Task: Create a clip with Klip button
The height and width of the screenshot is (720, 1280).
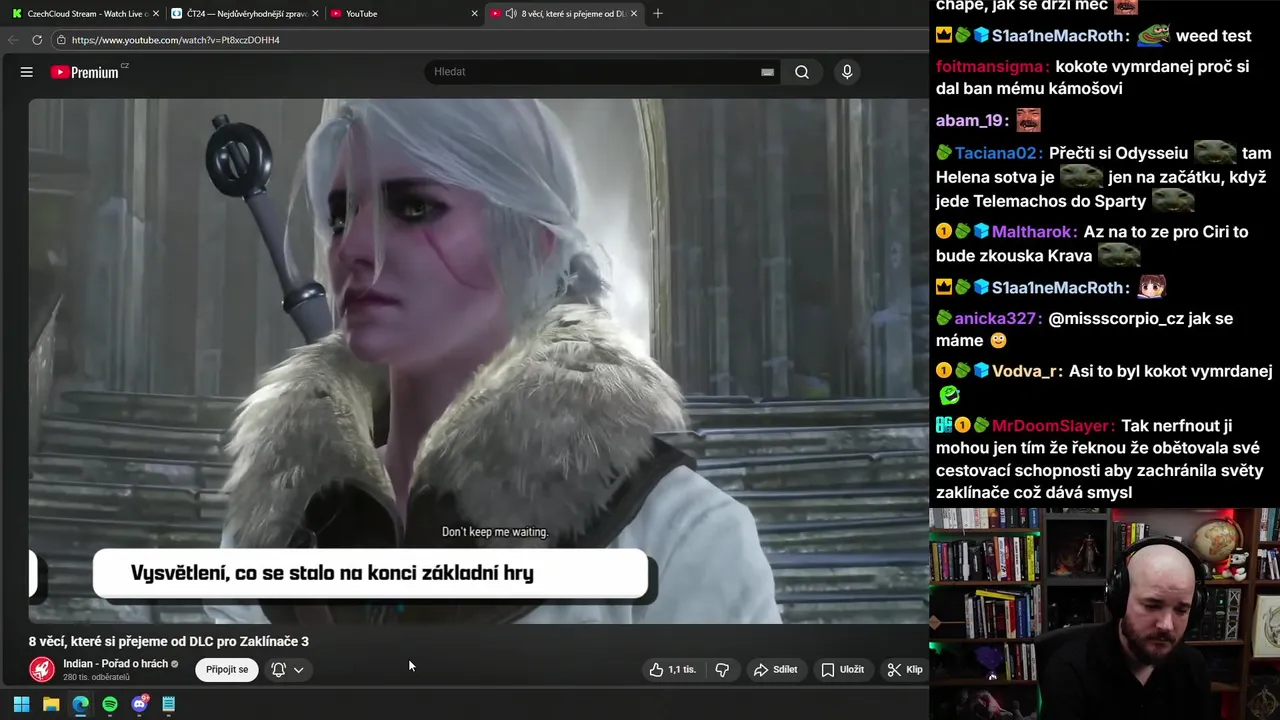Action: point(905,670)
